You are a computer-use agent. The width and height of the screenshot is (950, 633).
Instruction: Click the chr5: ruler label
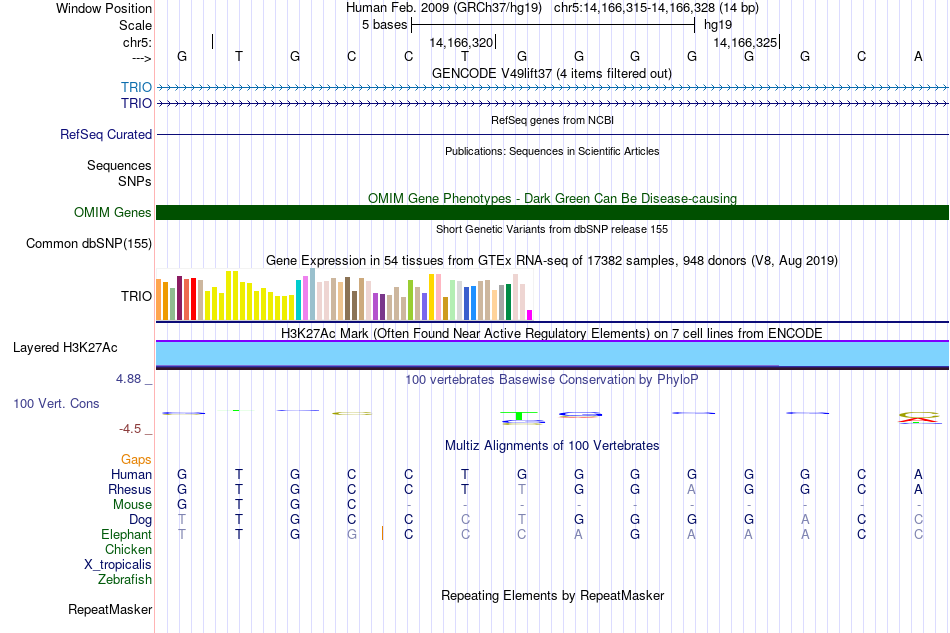(137, 42)
